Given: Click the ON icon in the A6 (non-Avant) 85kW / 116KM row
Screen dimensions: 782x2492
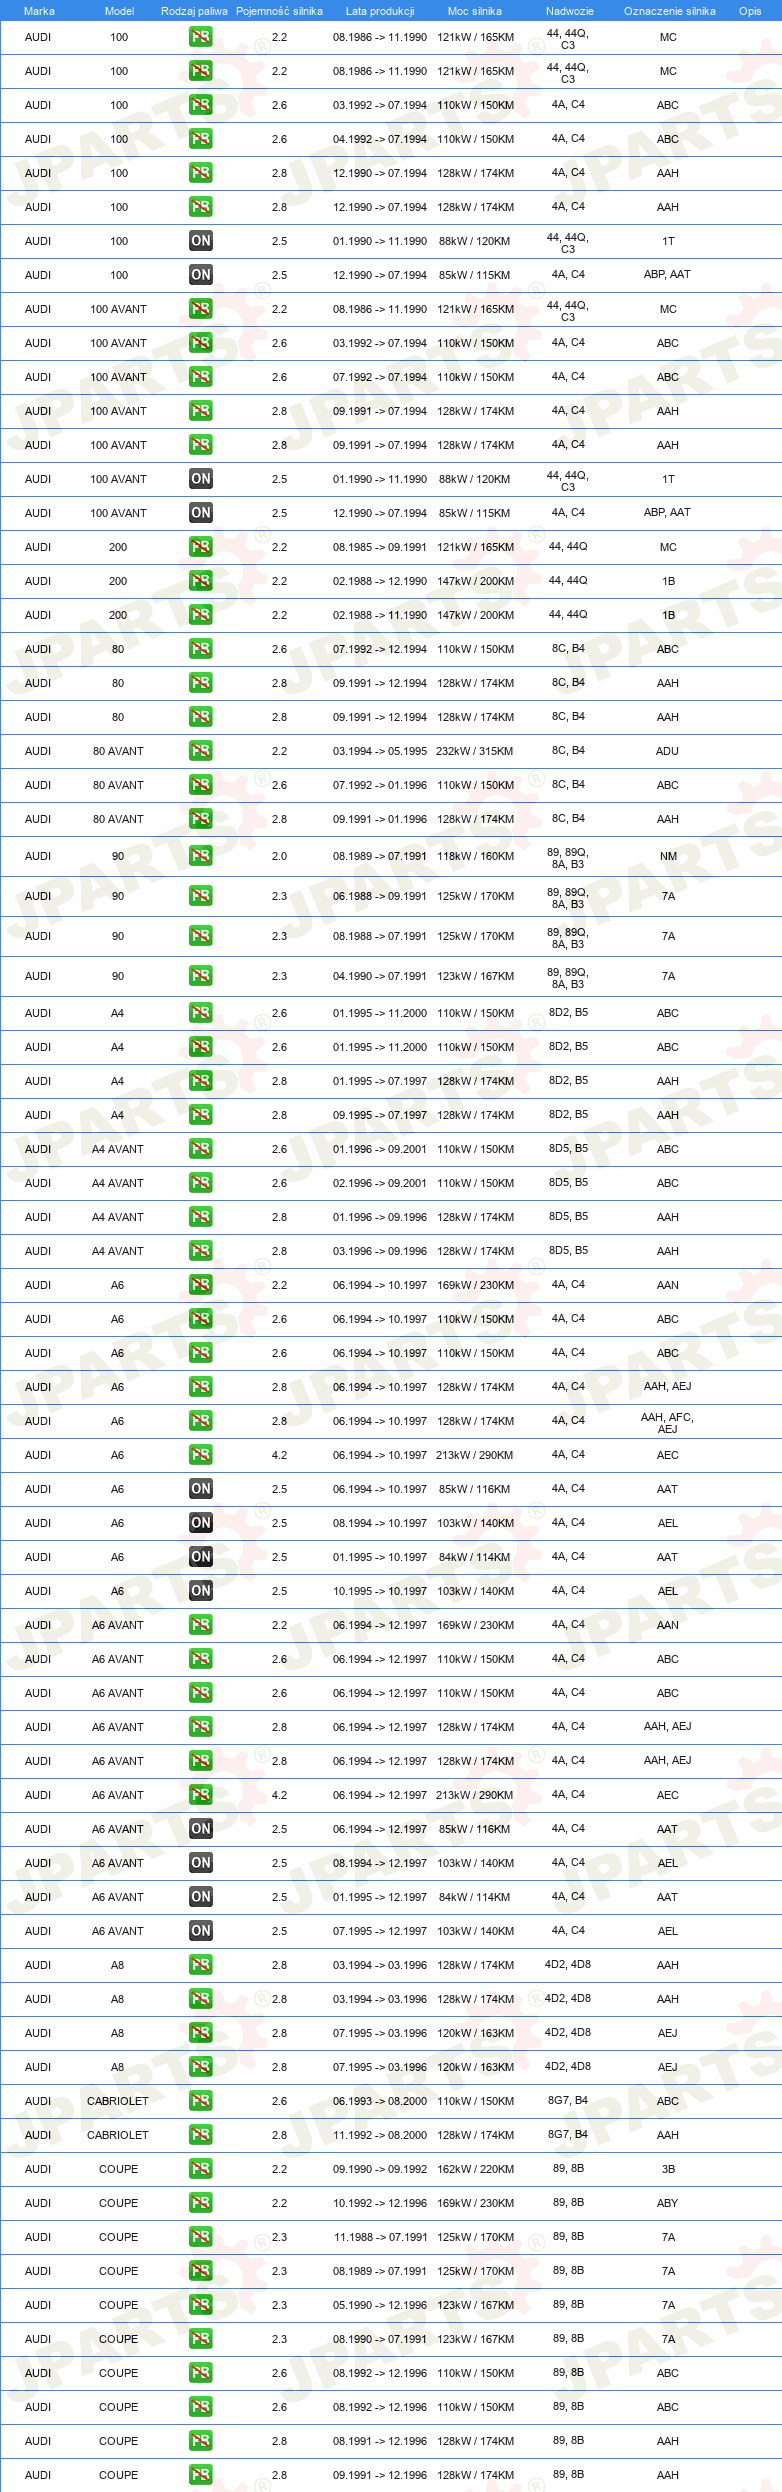Looking at the screenshot, I should pyautogui.click(x=201, y=1489).
